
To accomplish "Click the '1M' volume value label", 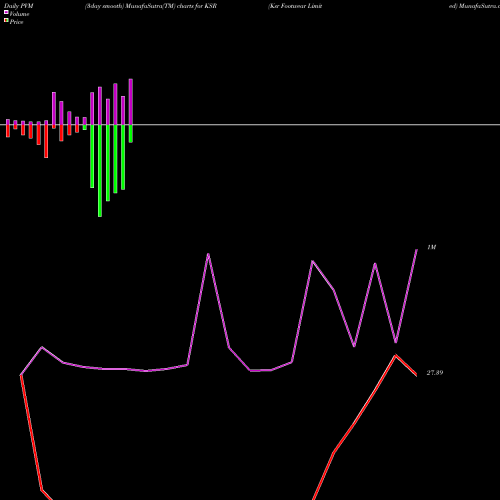I will pyautogui.click(x=432, y=247).
